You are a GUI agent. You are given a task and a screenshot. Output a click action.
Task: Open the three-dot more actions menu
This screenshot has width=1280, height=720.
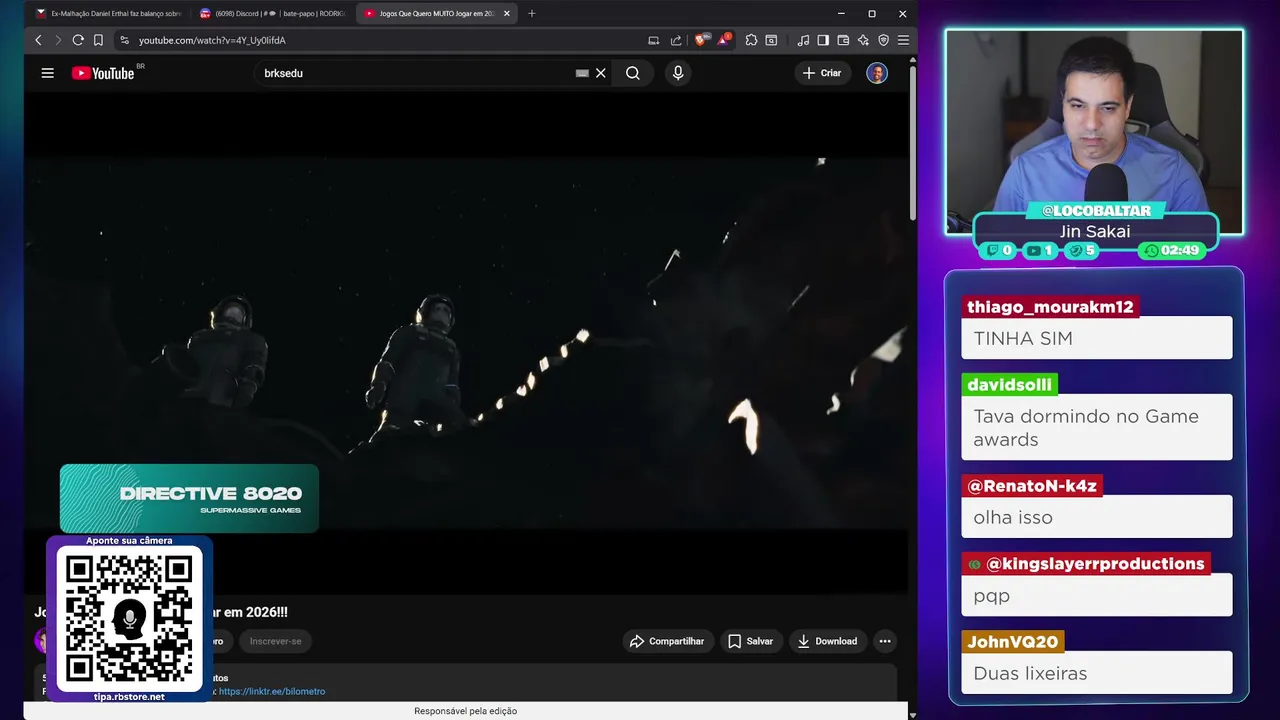885,641
